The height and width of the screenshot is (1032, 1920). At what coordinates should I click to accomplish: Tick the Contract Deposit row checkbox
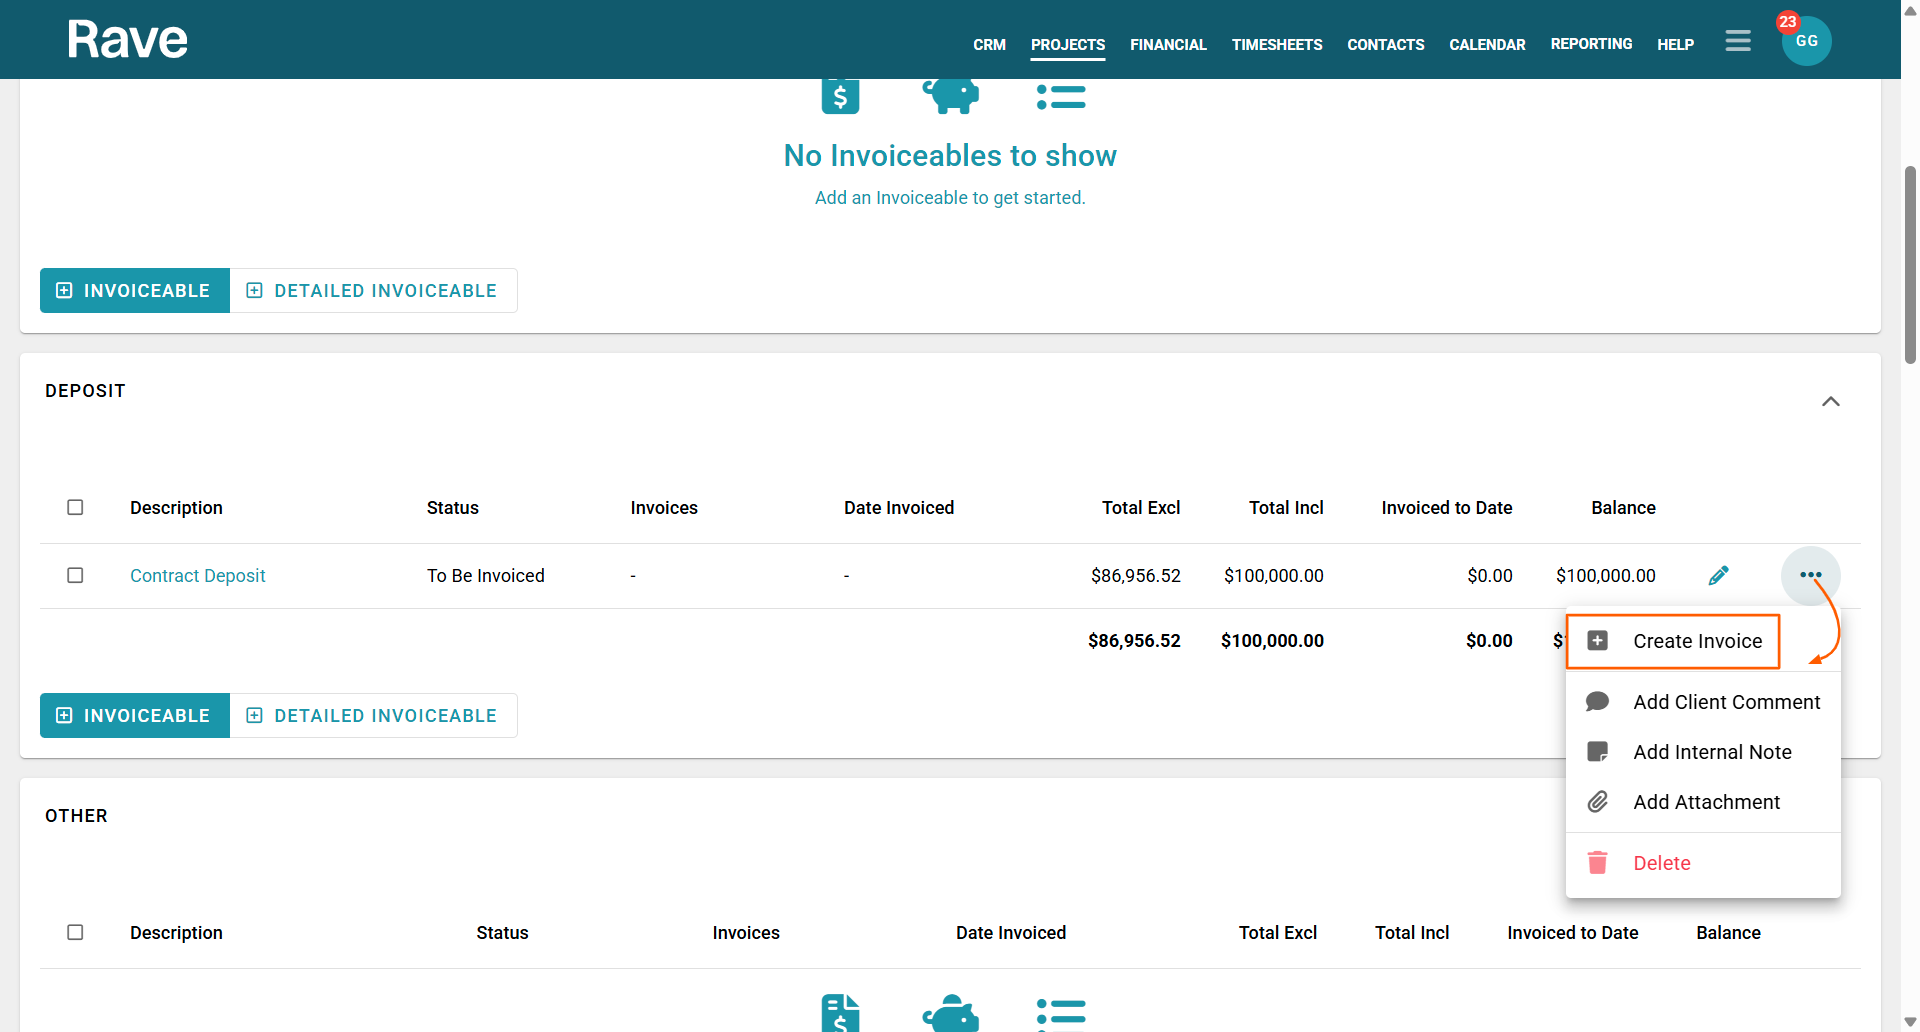(75, 575)
